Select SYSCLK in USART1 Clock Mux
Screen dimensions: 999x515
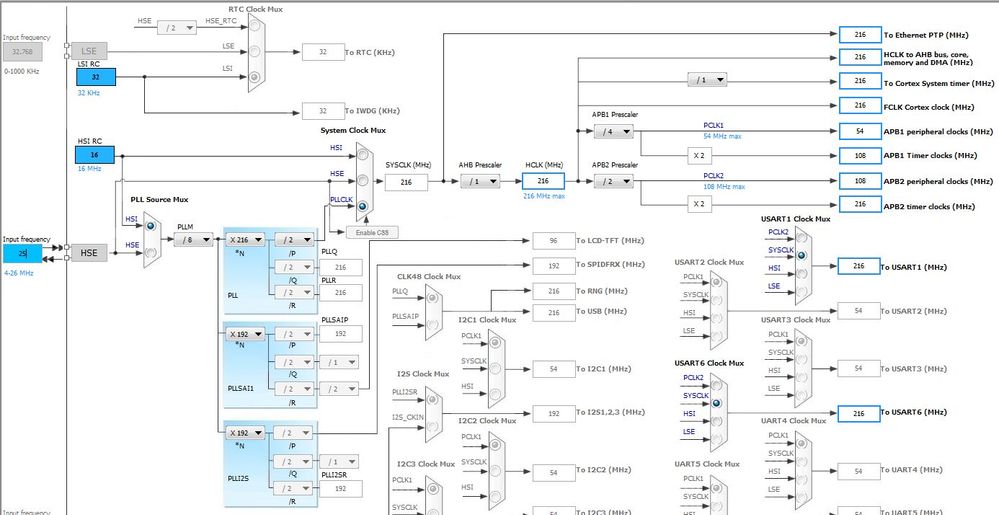point(802,256)
